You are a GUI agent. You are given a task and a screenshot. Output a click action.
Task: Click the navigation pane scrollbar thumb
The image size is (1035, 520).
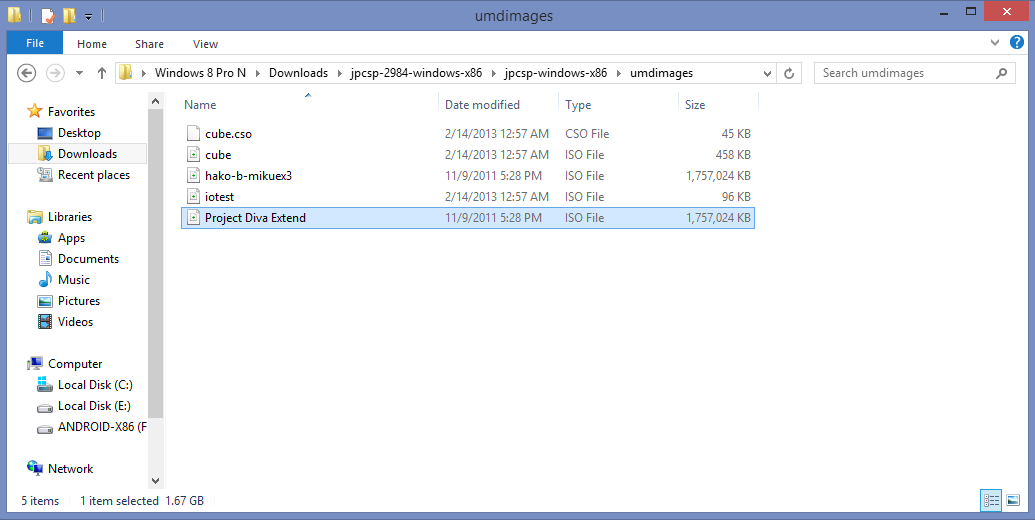[155, 264]
